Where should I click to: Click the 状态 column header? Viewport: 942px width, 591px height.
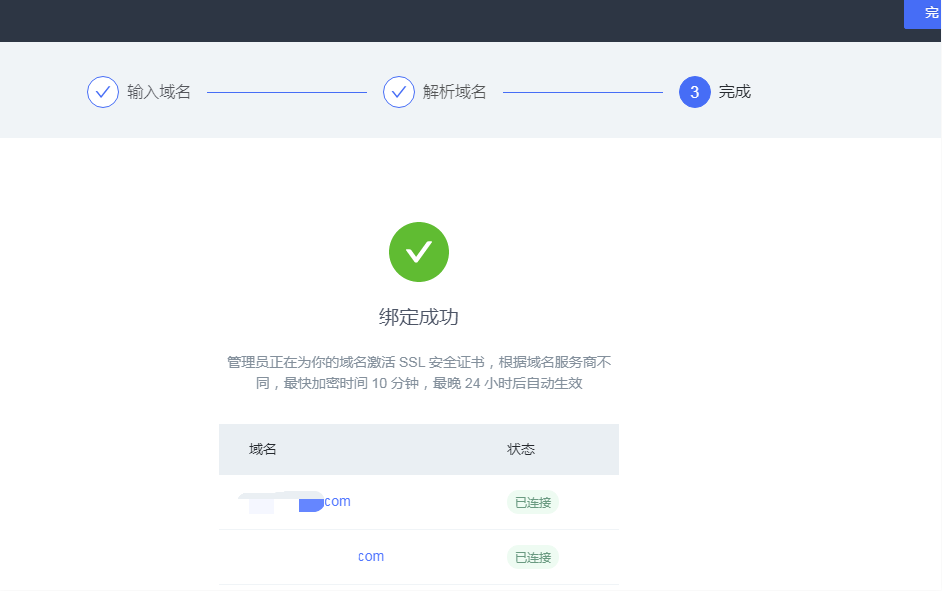pyautogui.click(x=521, y=449)
